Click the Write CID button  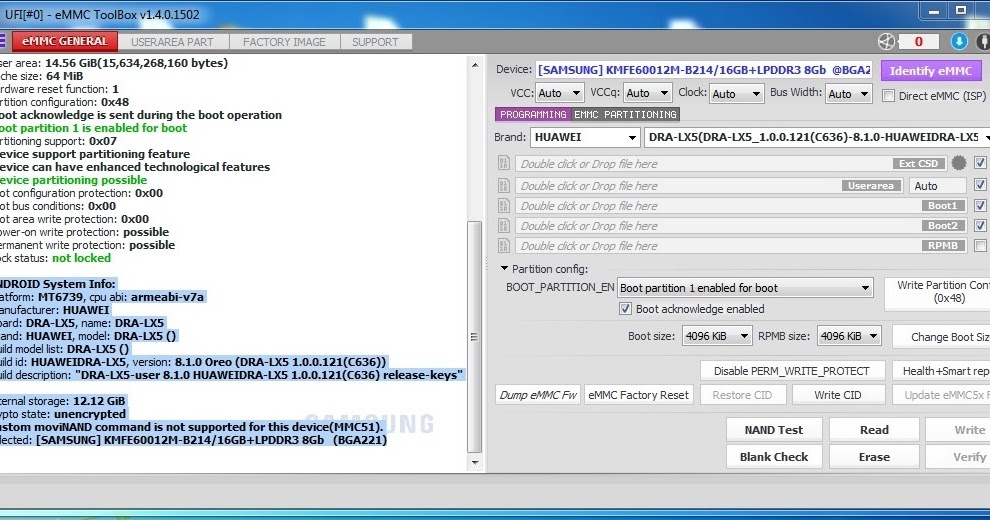click(837, 395)
